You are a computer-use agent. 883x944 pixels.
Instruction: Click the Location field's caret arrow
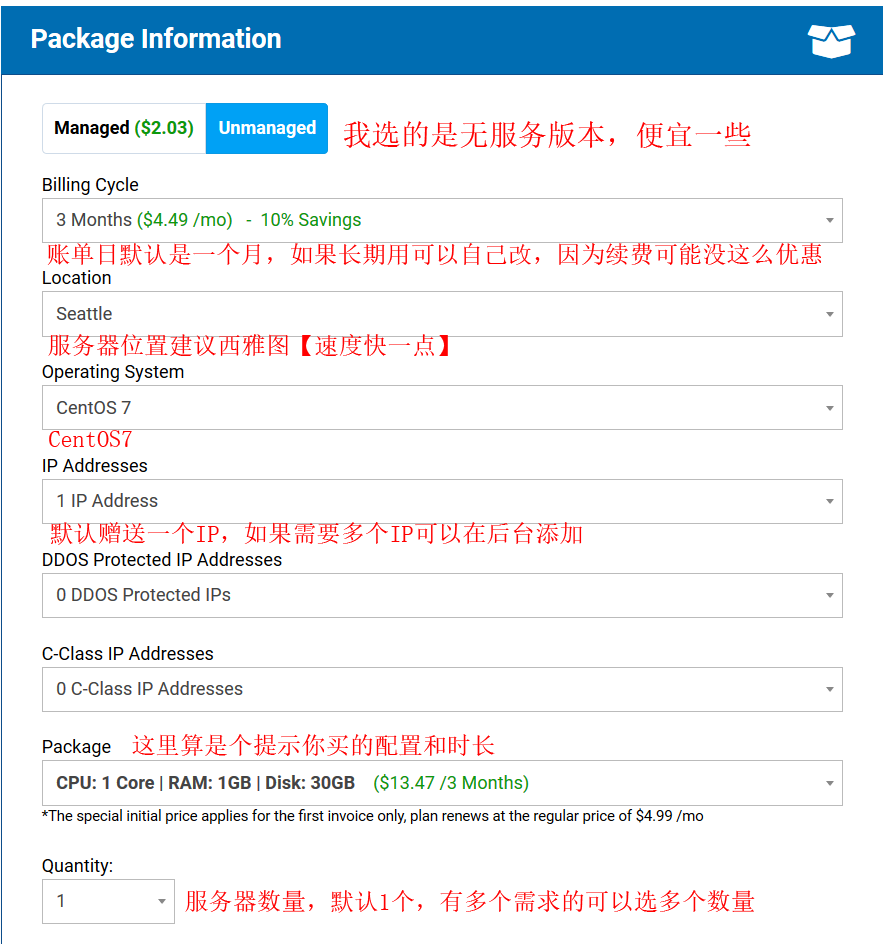(x=829, y=315)
